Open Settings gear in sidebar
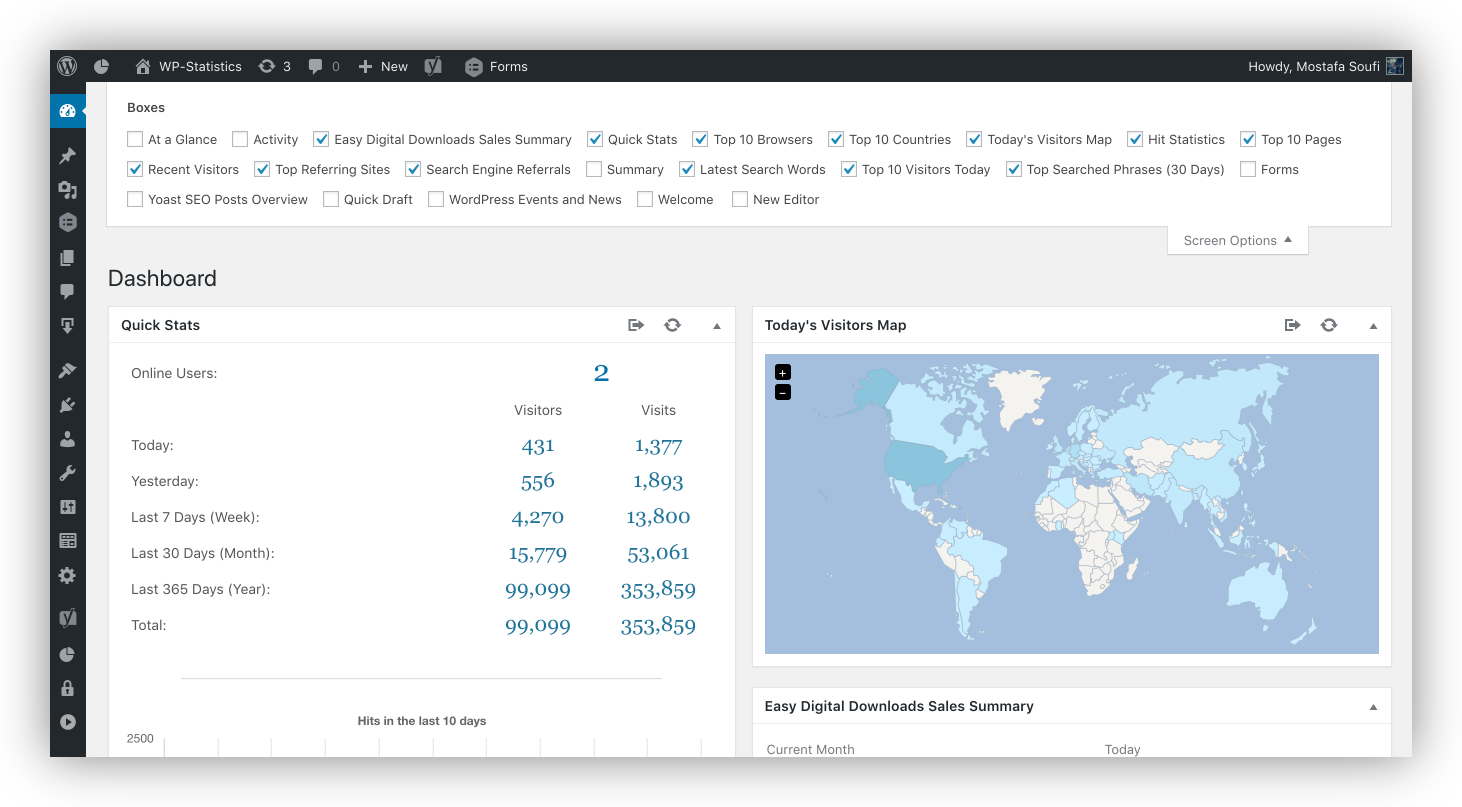Viewport: 1462px width, 807px height. point(67,575)
